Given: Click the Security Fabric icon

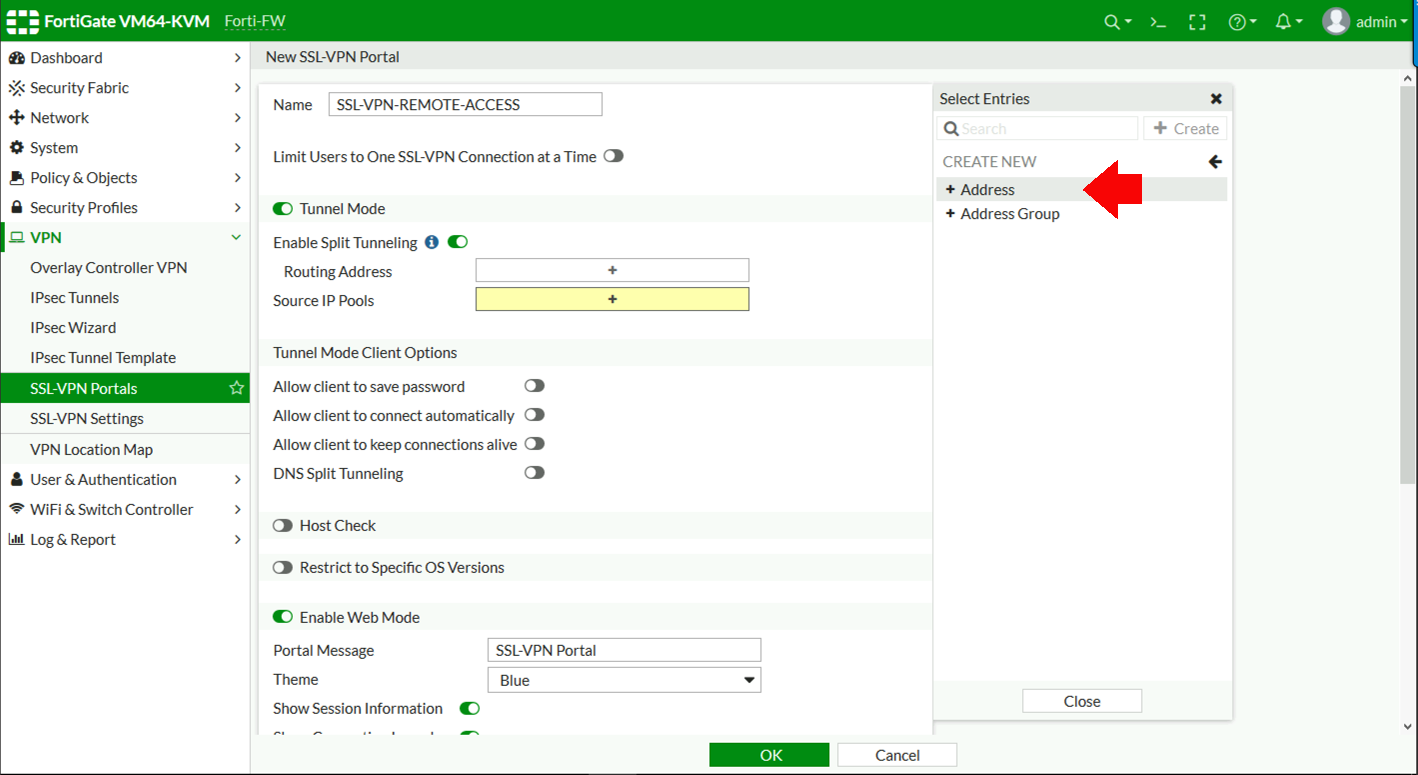Looking at the screenshot, I should (16, 88).
